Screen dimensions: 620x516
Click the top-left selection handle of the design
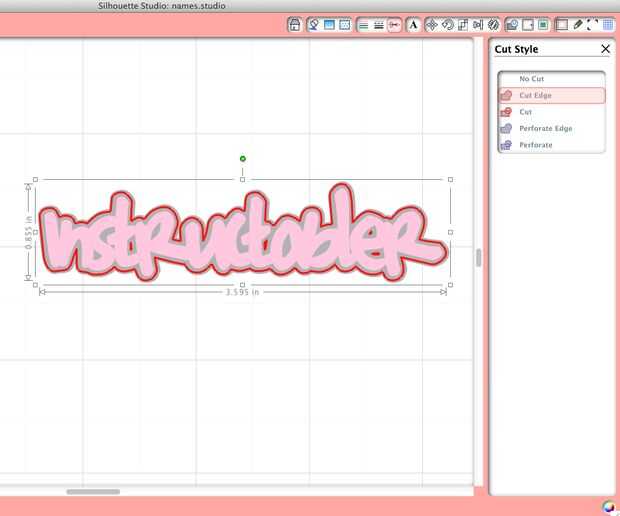coord(35,180)
